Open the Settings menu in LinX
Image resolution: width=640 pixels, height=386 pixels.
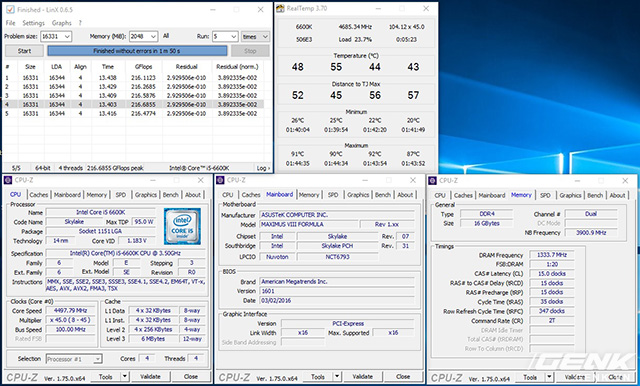tap(33, 23)
